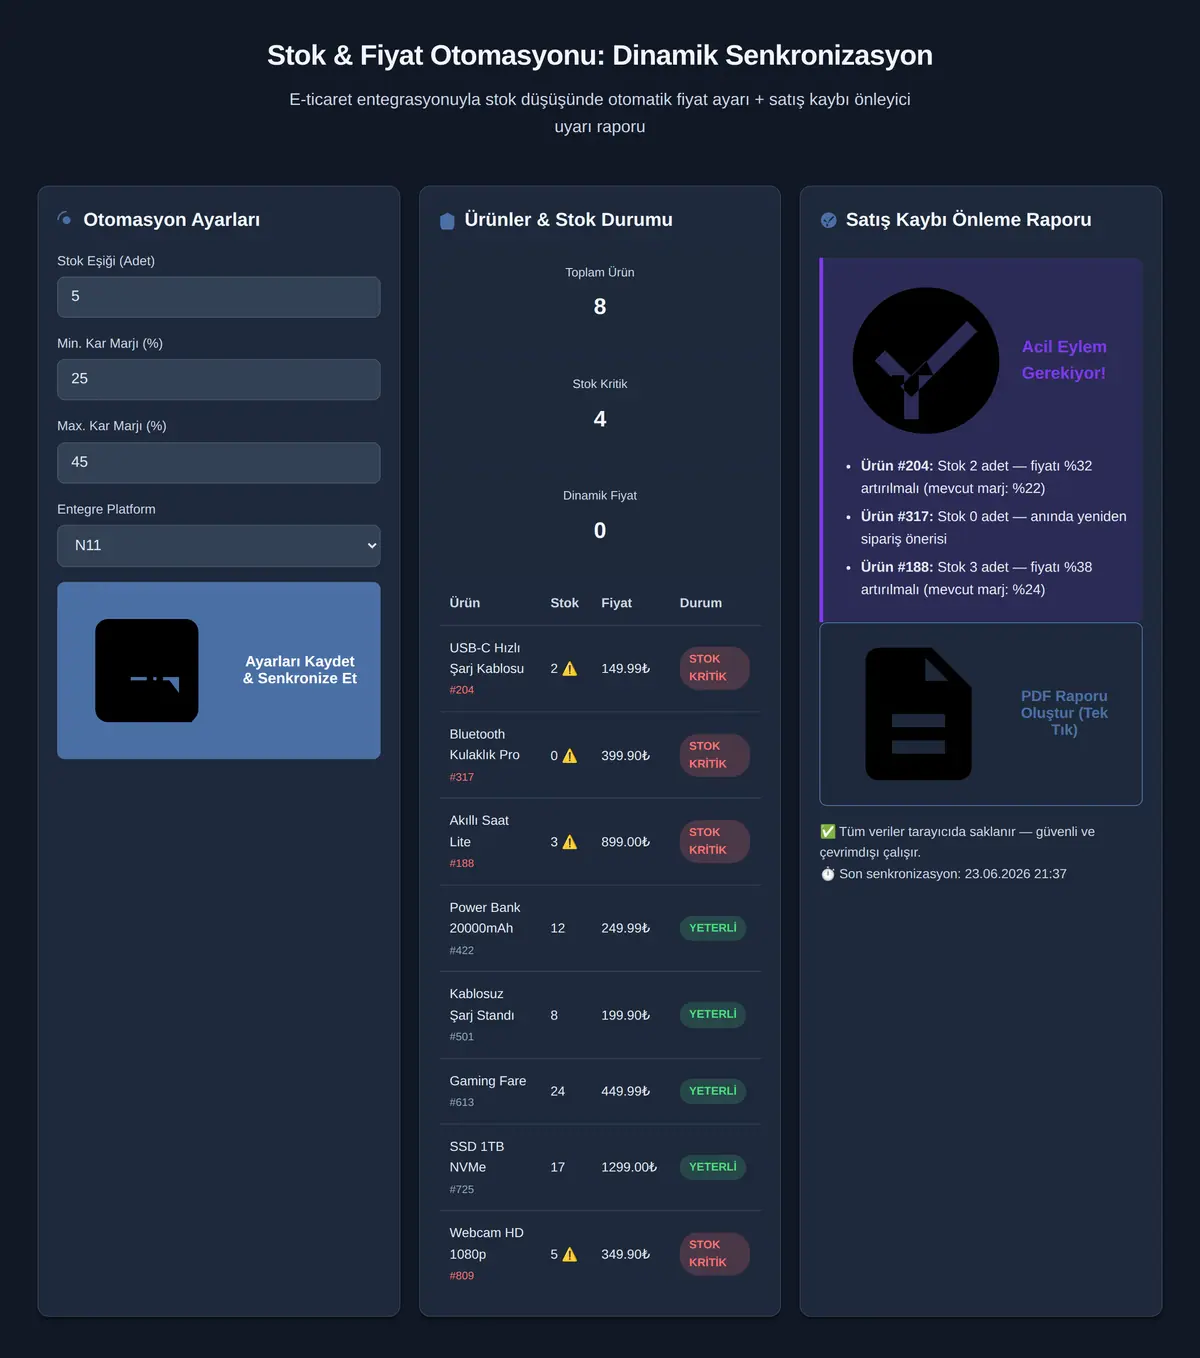Click the sync icon on save button
This screenshot has height=1358, width=1200.
pyautogui.click(x=147, y=670)
